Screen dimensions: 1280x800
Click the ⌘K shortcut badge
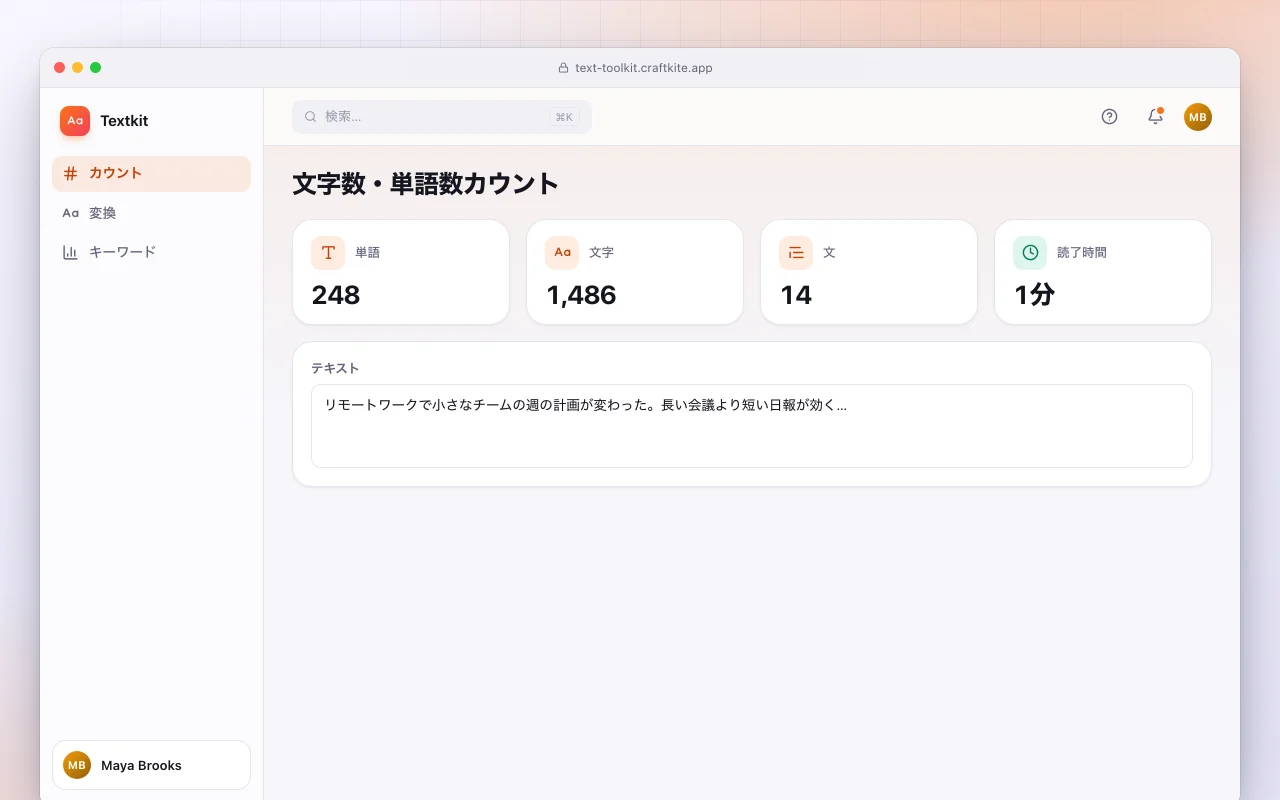(564, 117)
